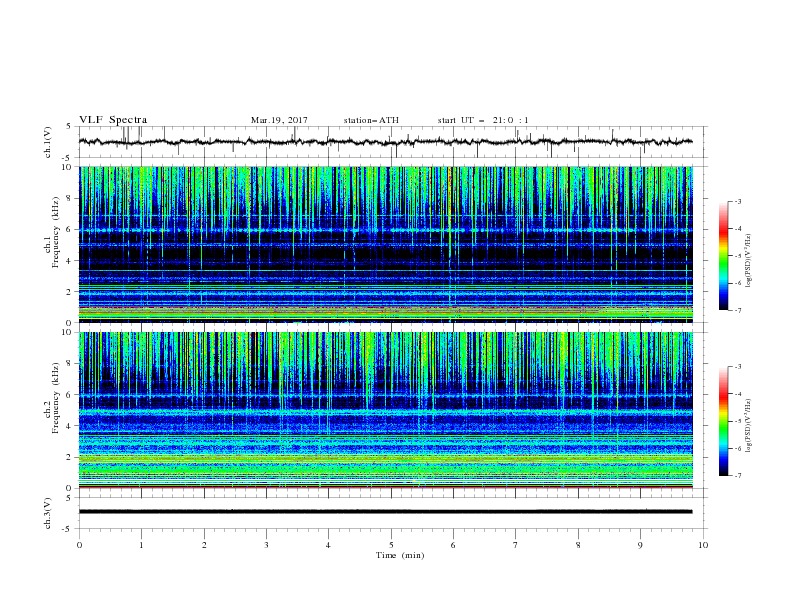Click time-axis tick label "5"
The width and height of the screenshot is (792, 612).
tap(391, 545)
